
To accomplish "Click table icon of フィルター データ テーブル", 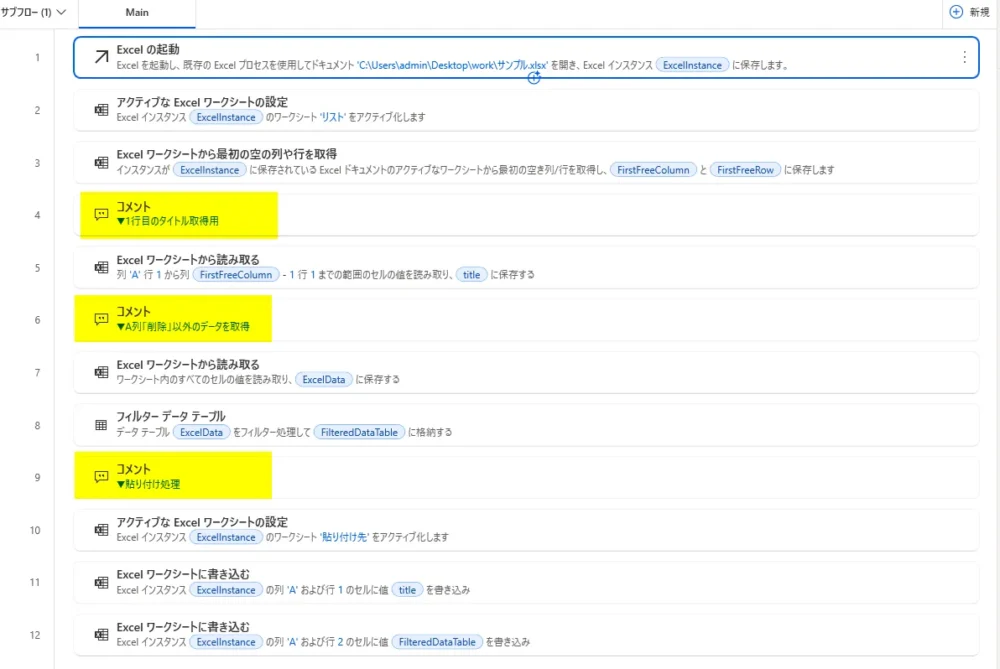I will (x=101, y=425).
